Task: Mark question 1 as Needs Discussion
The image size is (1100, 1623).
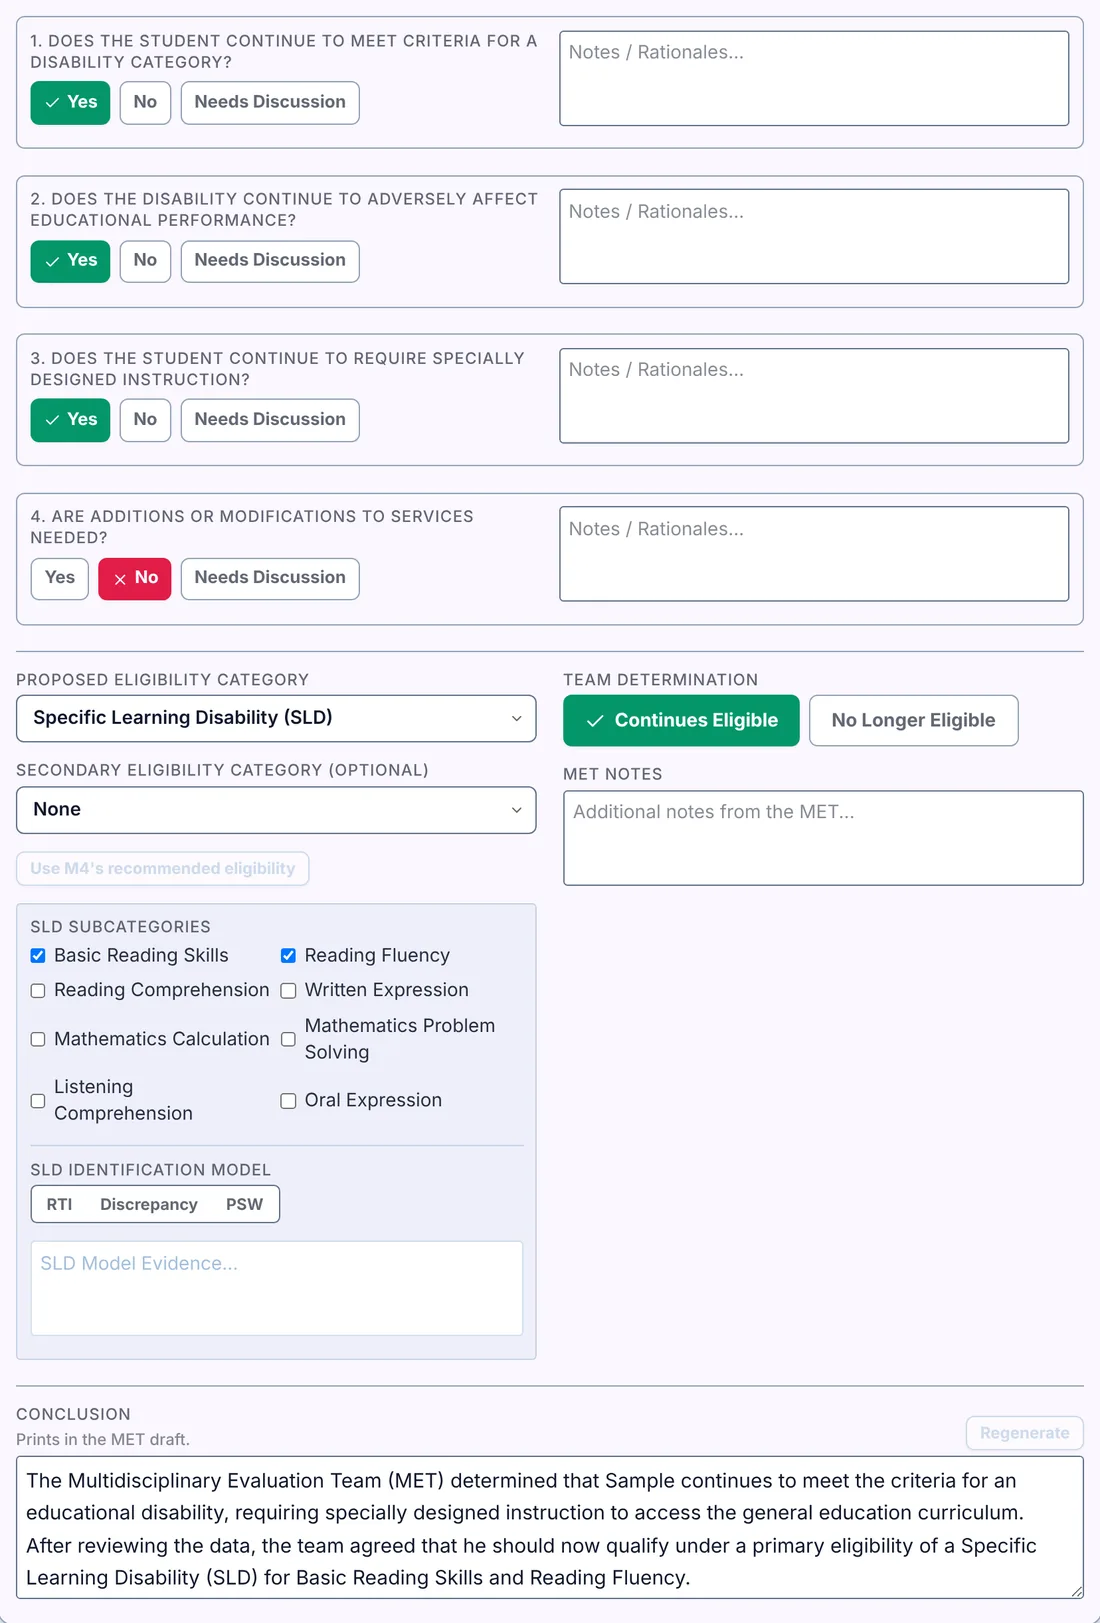Action: coord(270,103)
